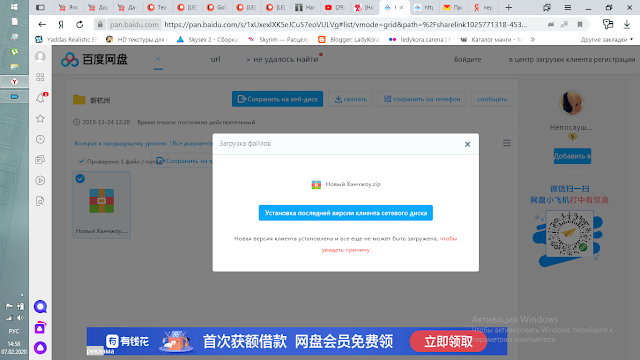640x360 pixels.
Task: Install the latest network disk client
Action: [x=346, y=213]
